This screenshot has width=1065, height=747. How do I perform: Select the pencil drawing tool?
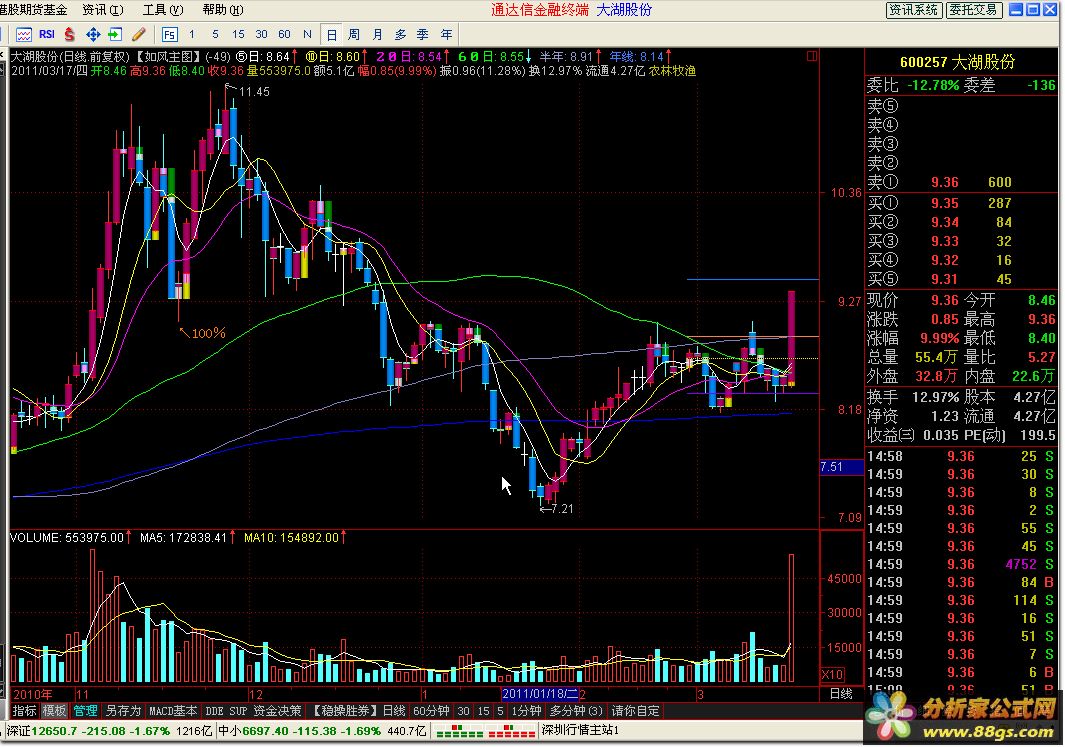coord(139,34)
